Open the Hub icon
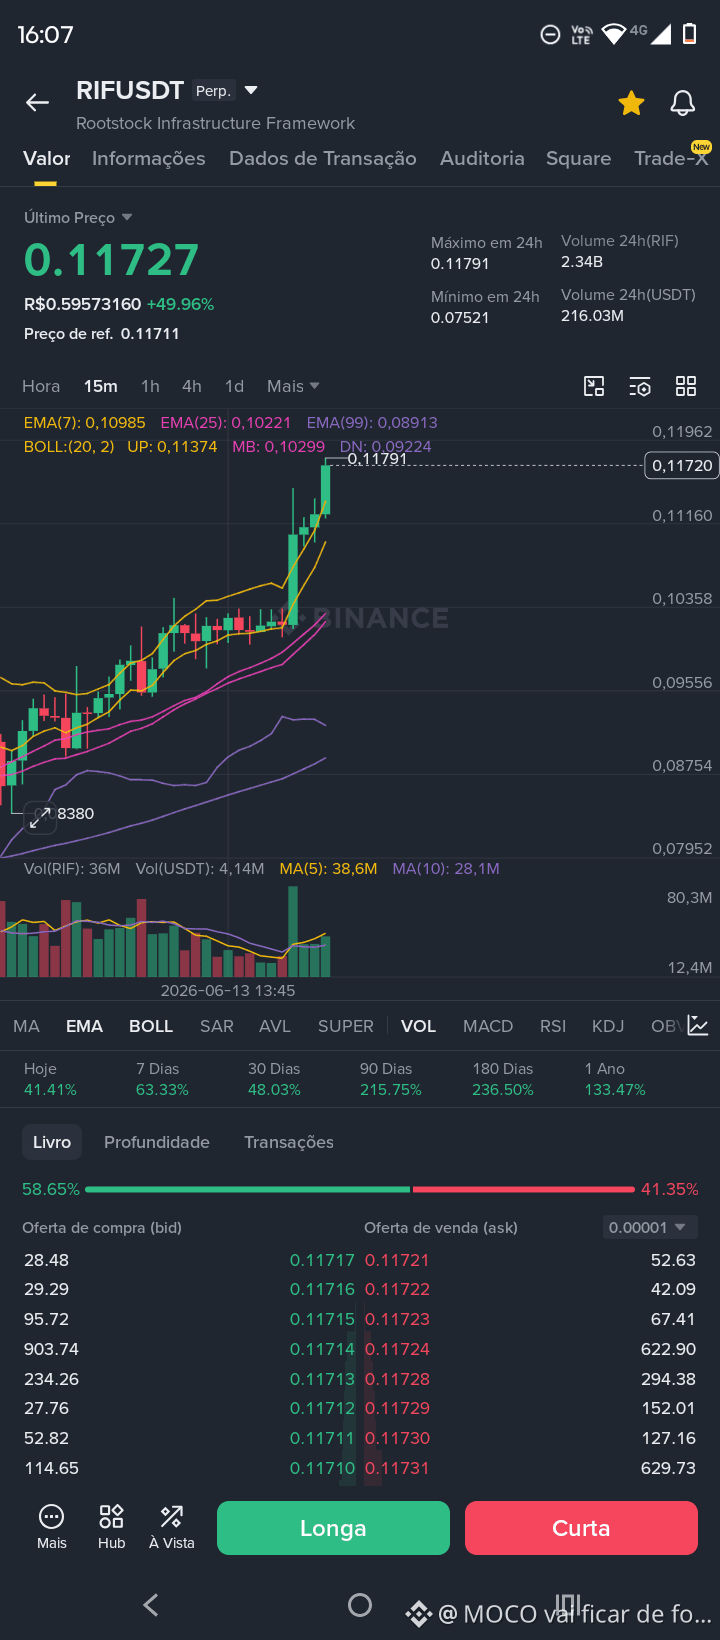Image resolution: width=720 pixels, height=1640 pixels. point(111,1527)
